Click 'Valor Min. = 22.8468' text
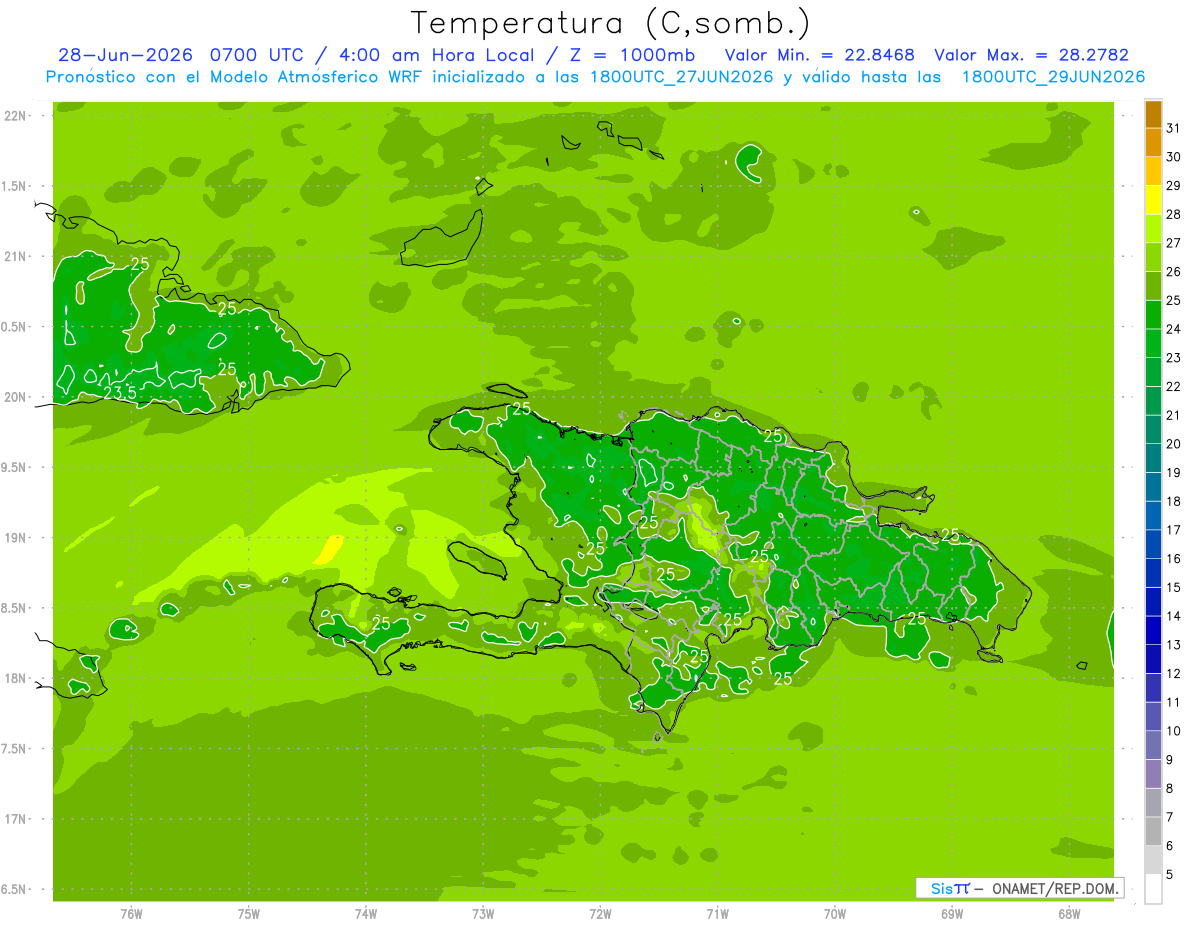The height and width of the screenshot is (927, 1200). click(x=820, y=55)
